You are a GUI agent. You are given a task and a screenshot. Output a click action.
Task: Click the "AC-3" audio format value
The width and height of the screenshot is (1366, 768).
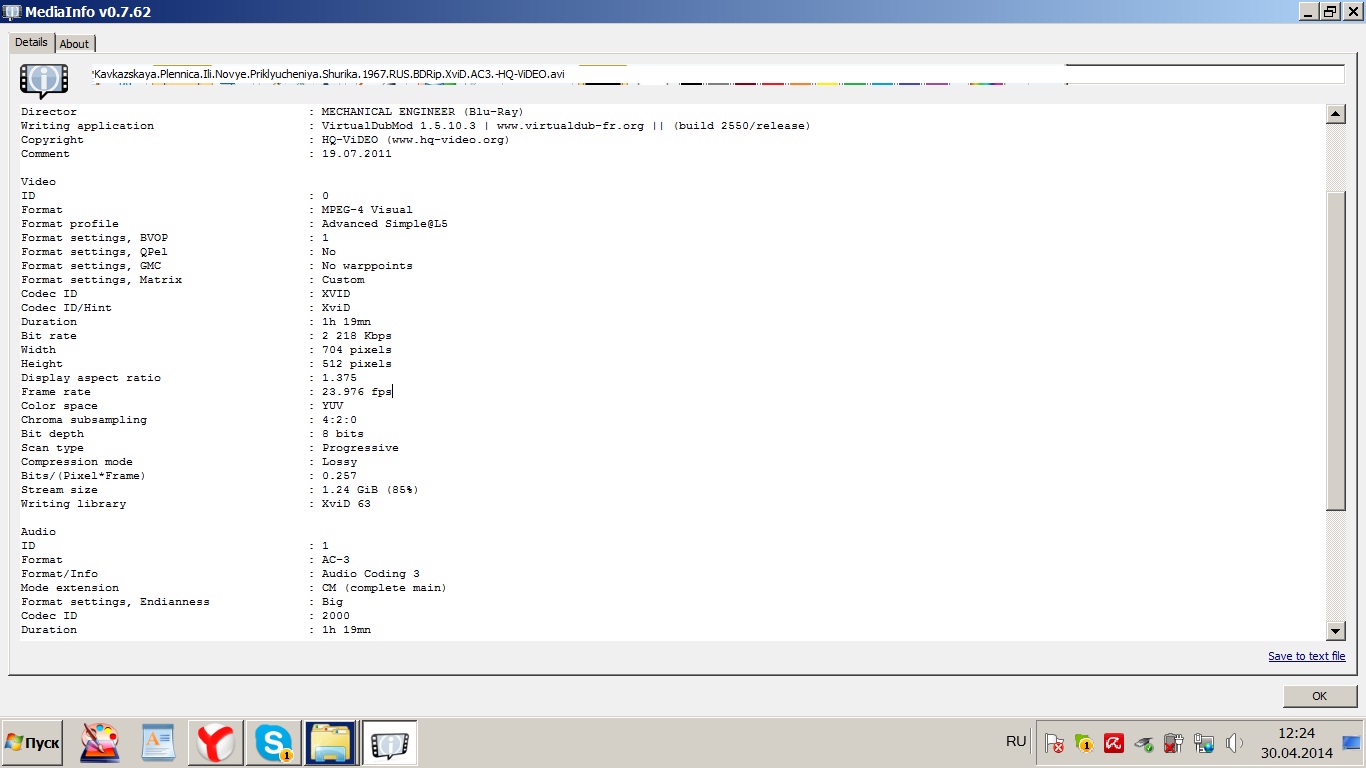click(x=335, y=560)
